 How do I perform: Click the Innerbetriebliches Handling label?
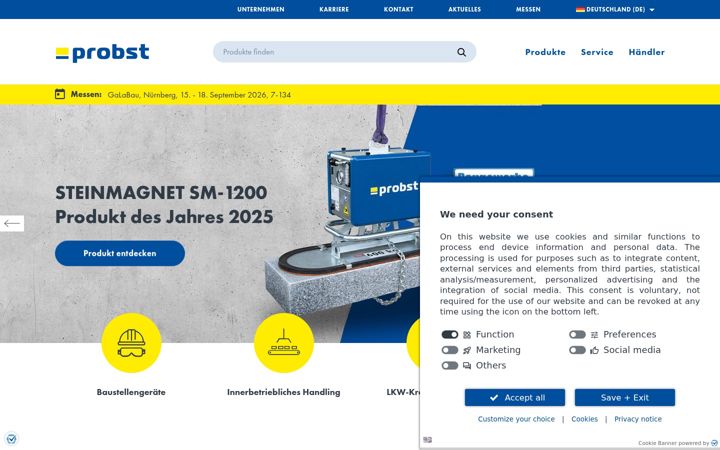coord(284,393)
